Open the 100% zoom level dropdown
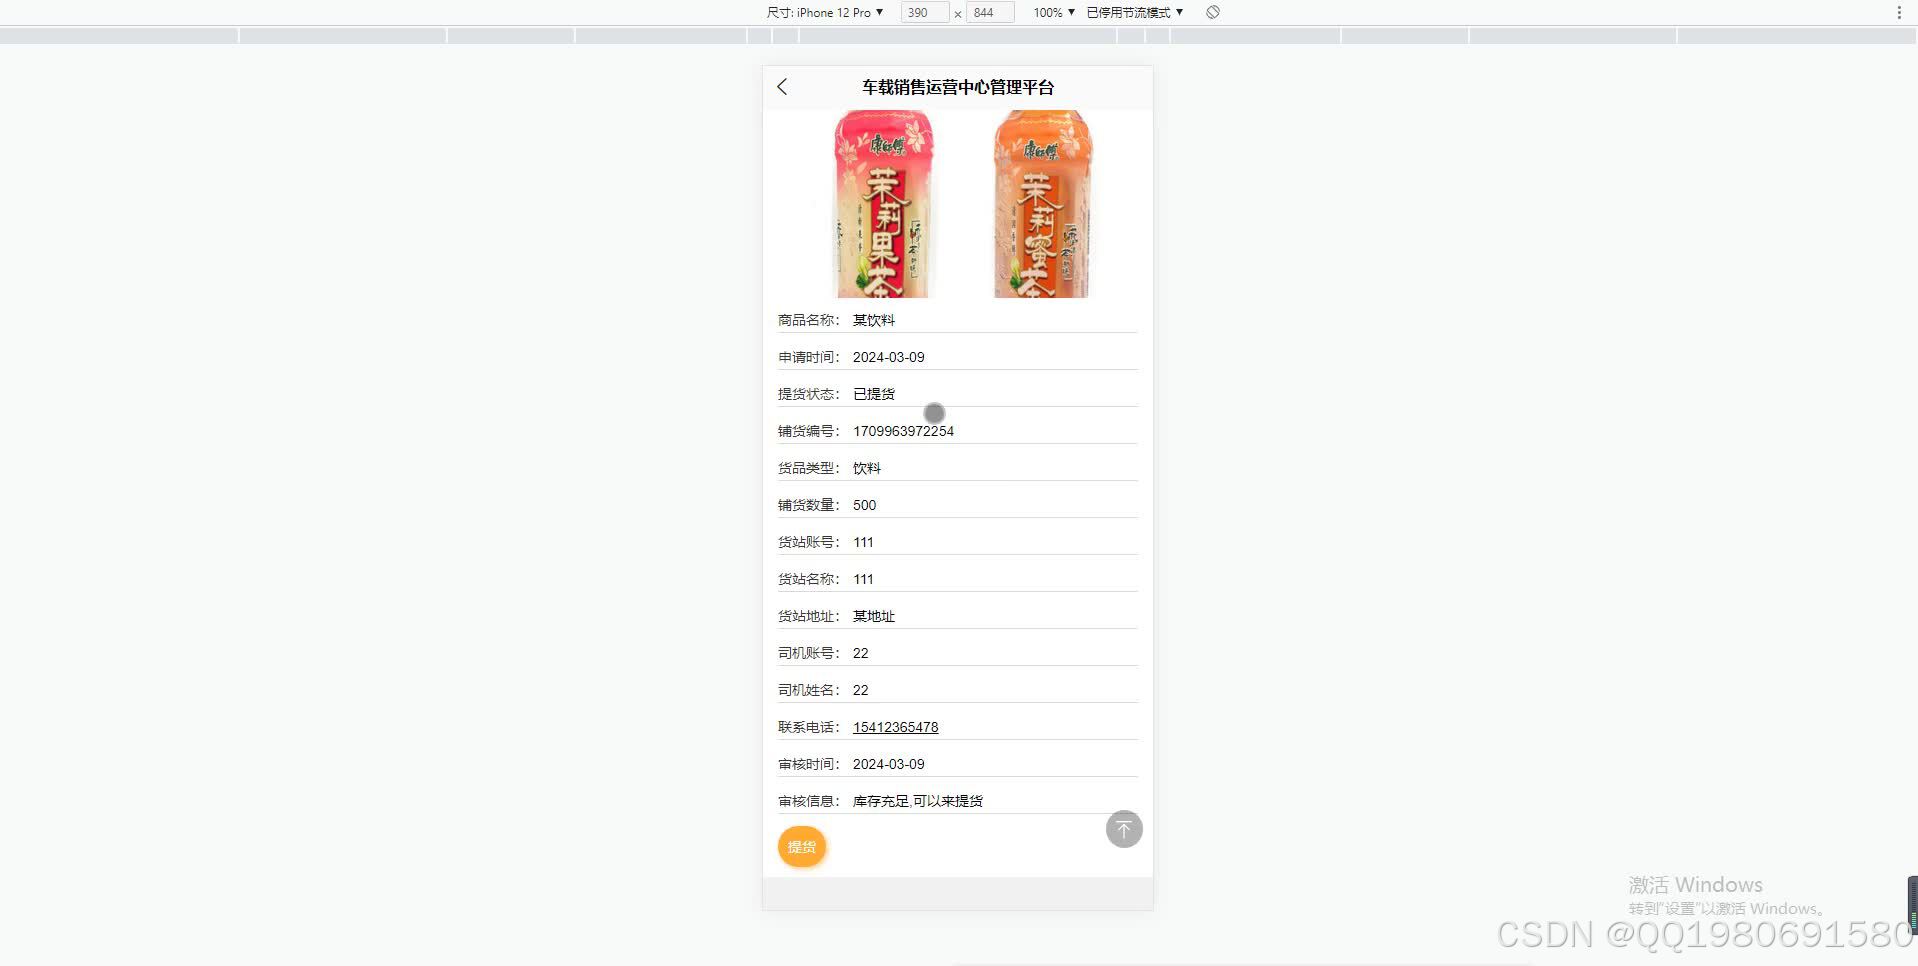Viewport: 1918px width, 966px height. 1051,12
